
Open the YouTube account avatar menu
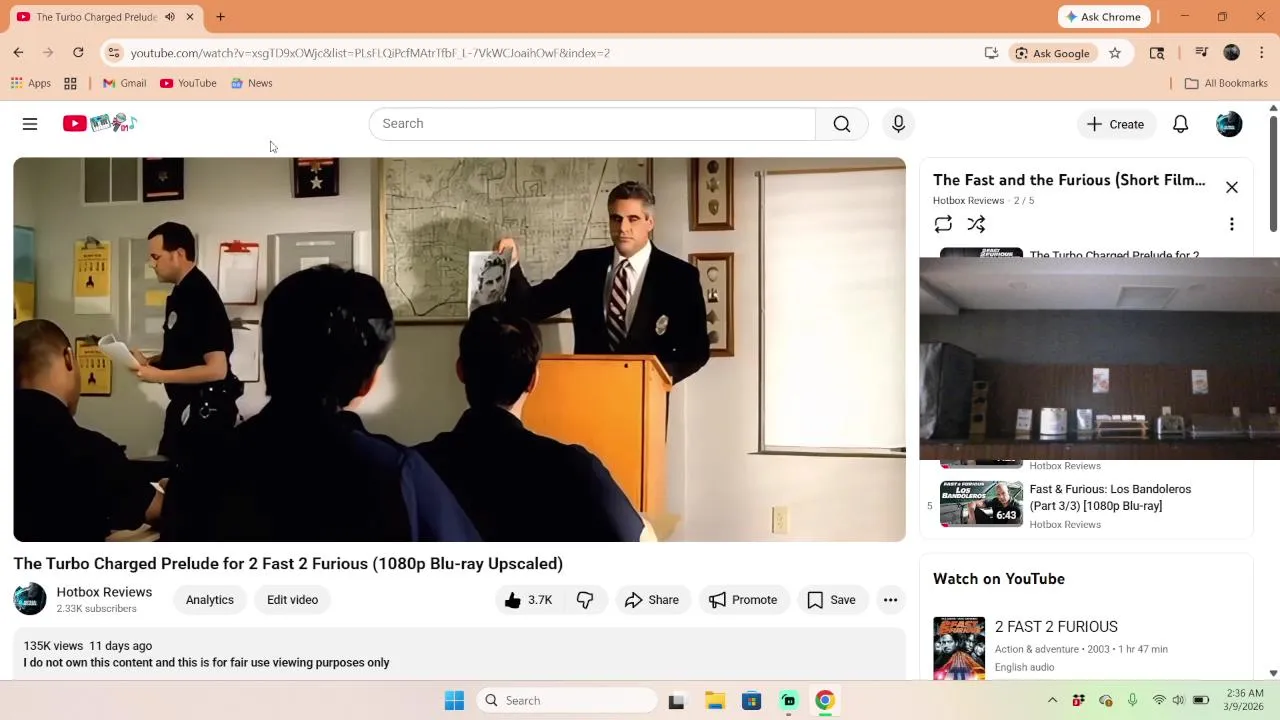pyautogui.click(x=1229, y=124)
